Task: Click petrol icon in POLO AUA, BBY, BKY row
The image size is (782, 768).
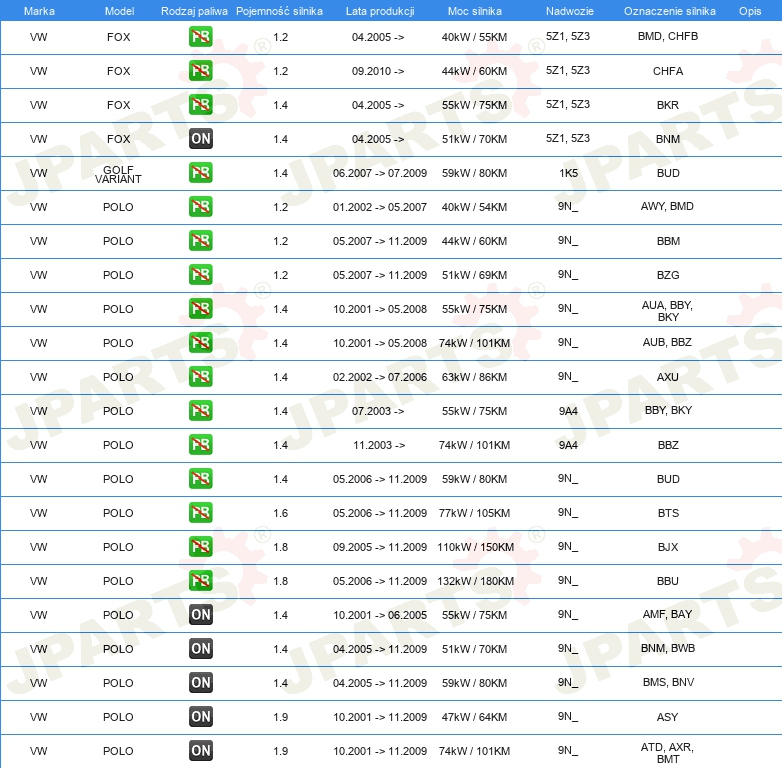Action: click(200, 308)
